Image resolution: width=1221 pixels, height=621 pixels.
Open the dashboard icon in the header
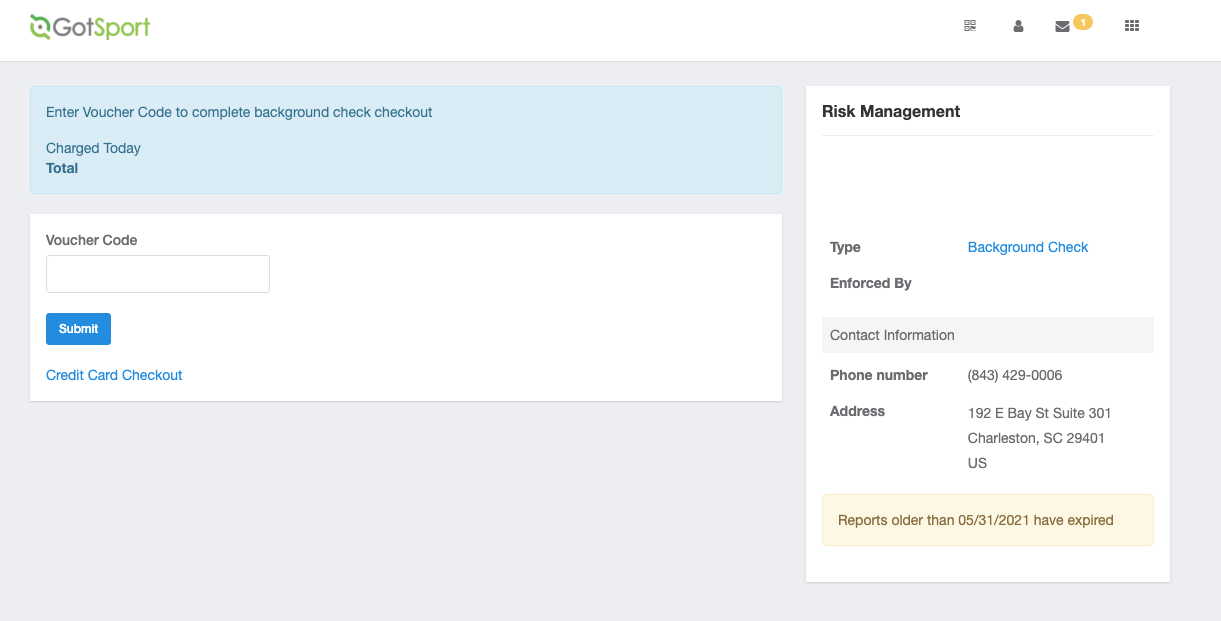969,26
